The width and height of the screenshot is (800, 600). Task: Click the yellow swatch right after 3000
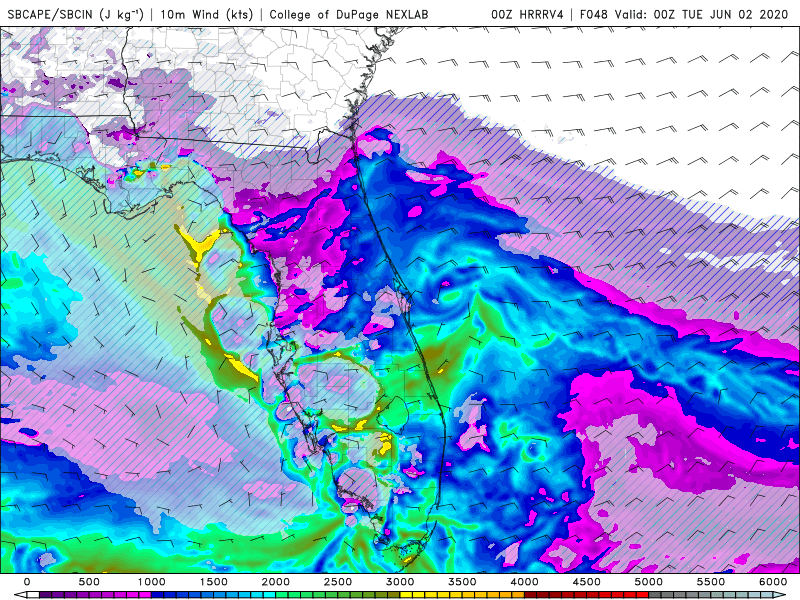(x=406, y=595)
